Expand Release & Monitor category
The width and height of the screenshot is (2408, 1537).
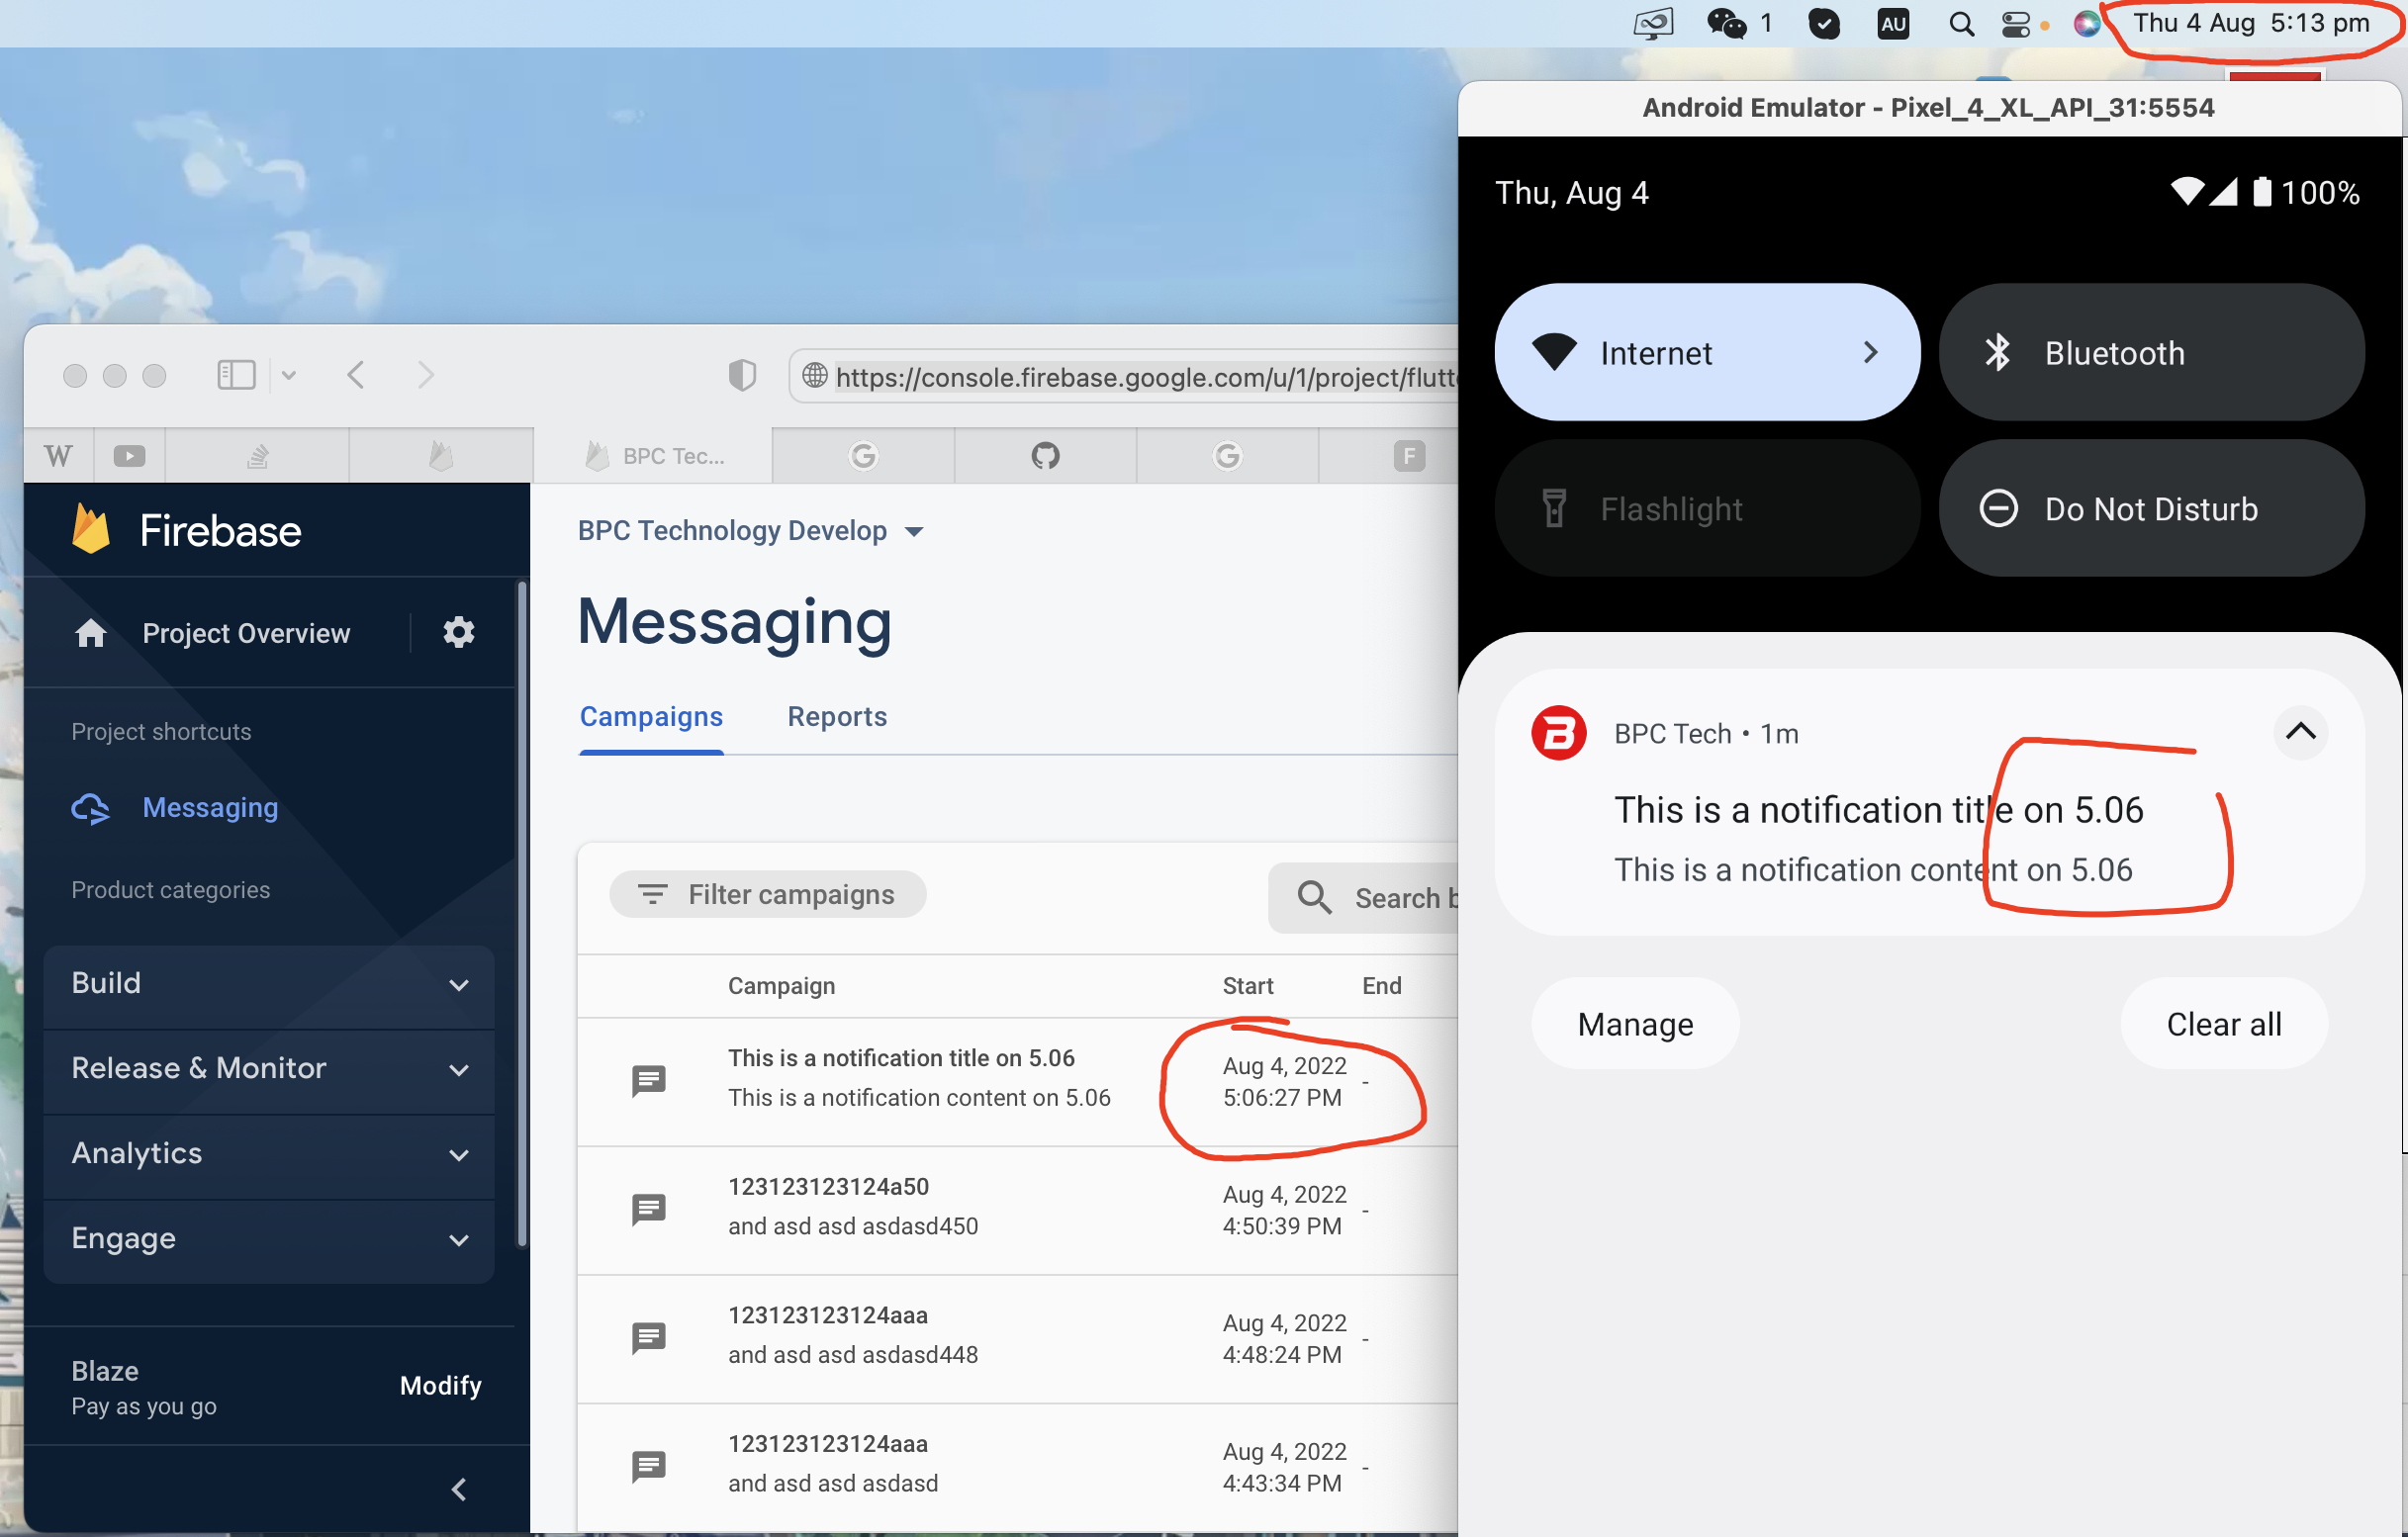(269, 1069)
